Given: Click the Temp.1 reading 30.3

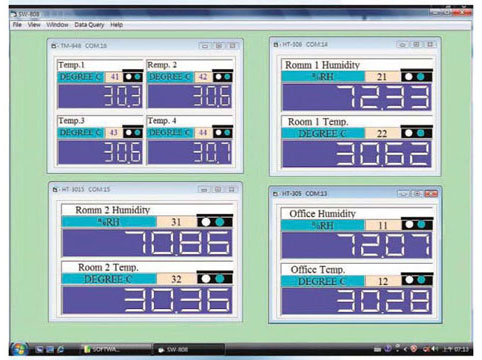Looking at the screenshot, I should (101, 96).
